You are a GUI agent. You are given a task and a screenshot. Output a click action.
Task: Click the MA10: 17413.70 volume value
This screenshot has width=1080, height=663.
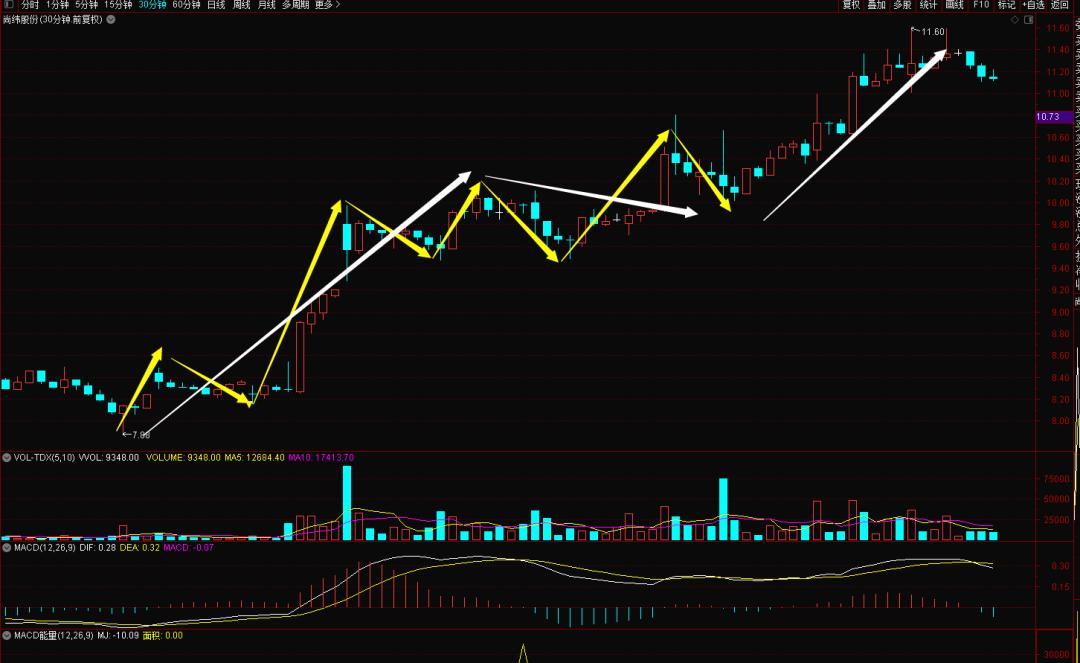pos(321,458)
